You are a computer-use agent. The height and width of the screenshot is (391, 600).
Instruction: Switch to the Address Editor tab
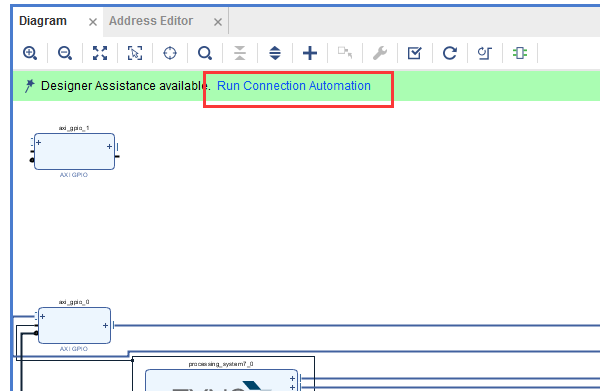[151, 21]
